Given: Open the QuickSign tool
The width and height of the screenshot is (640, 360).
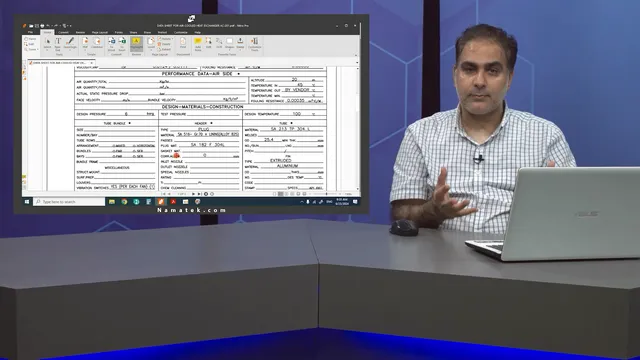Looking at the screenshot, I should click(70, 43).
